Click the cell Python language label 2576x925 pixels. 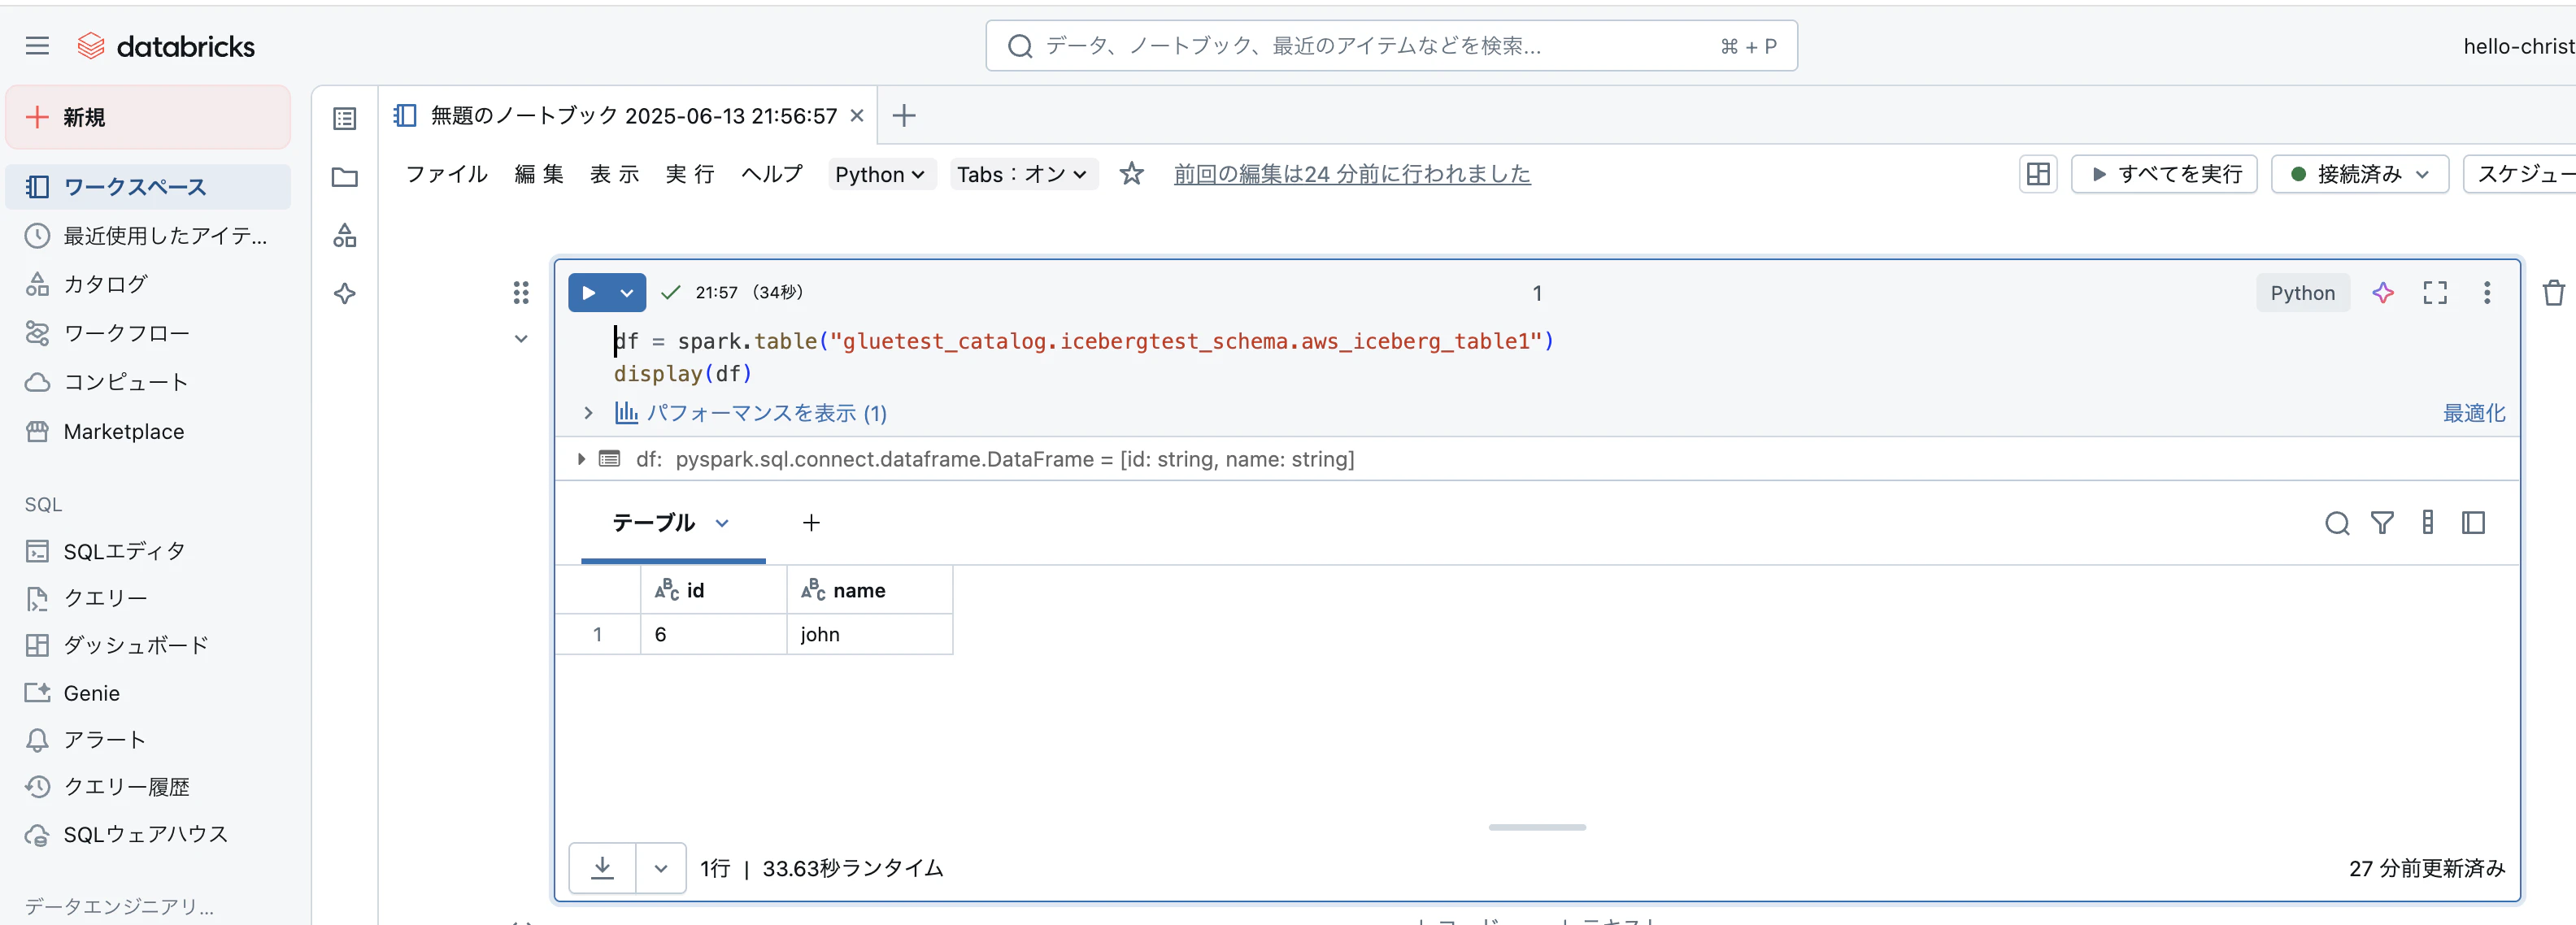[x=2302, y=293]
